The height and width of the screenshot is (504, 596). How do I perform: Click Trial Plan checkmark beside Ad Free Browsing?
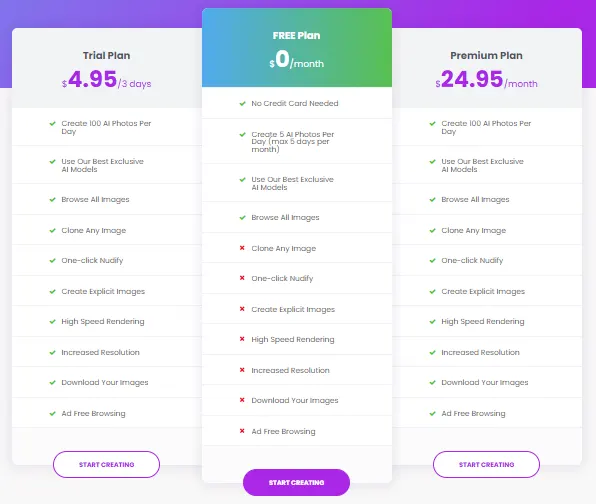point(52,414)
